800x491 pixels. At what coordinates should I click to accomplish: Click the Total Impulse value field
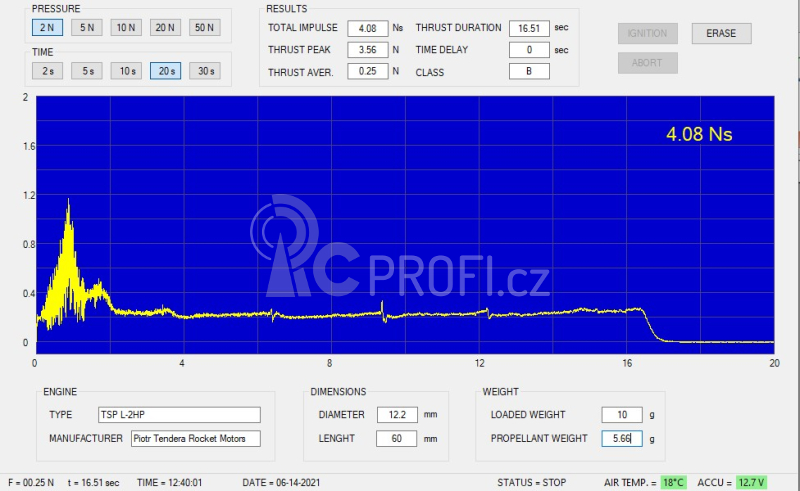(x=367, y=28)
